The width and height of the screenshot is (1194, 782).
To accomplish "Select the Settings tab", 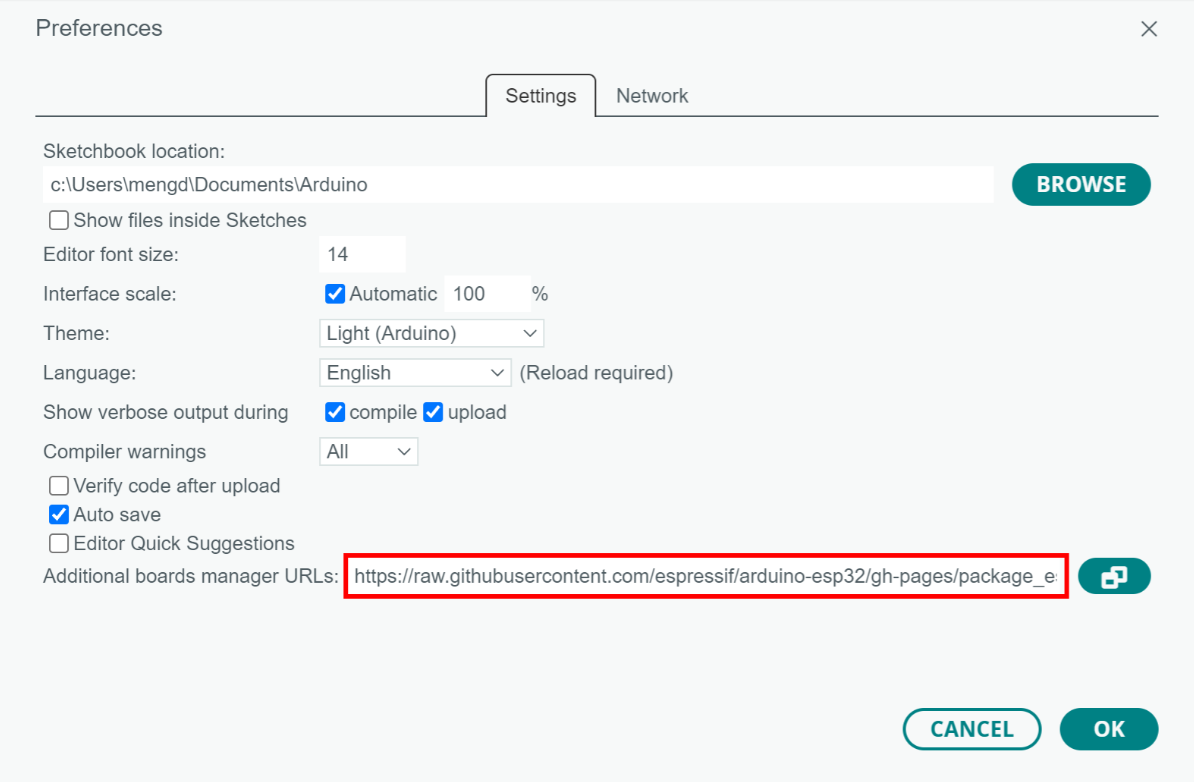I will 540,96.
